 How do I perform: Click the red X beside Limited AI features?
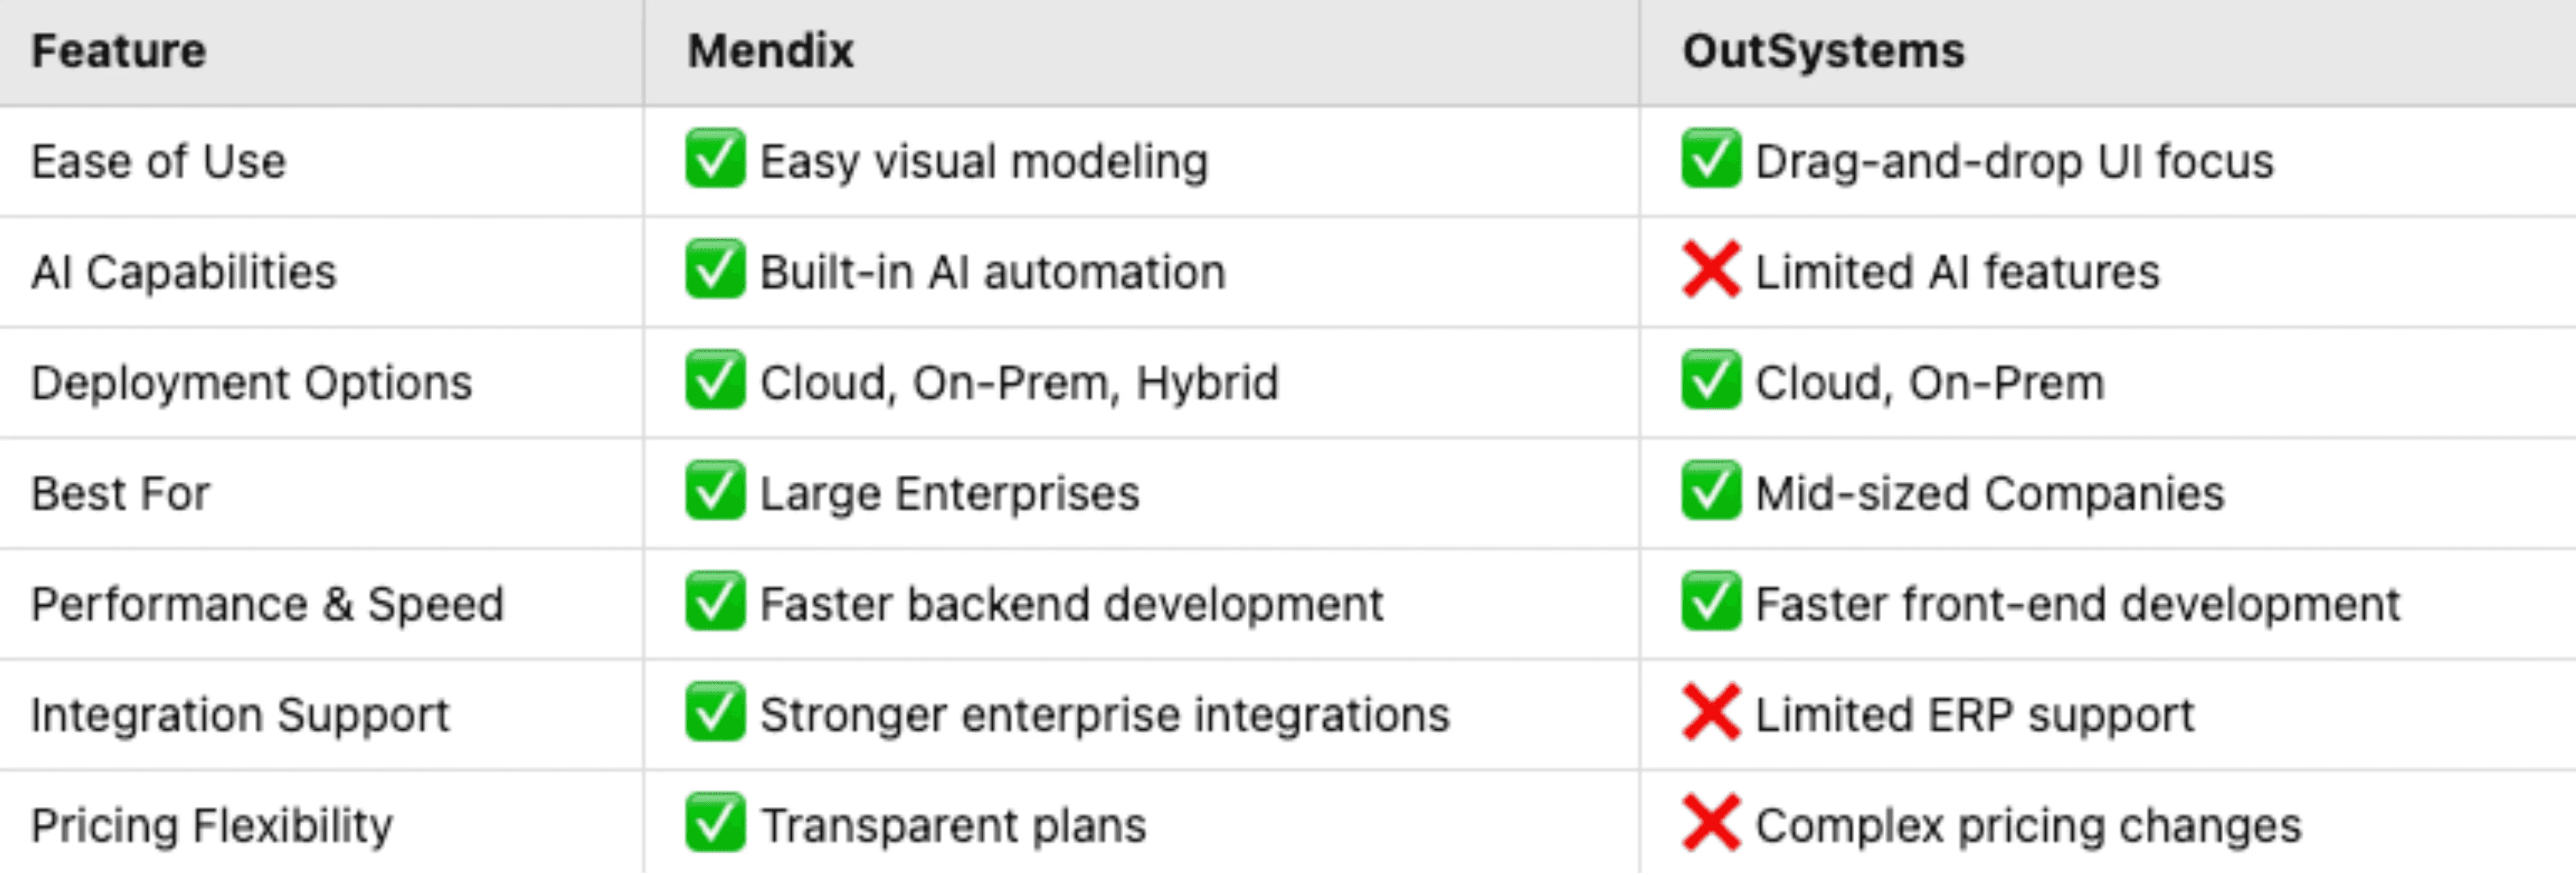click(x=1711, y=269)
